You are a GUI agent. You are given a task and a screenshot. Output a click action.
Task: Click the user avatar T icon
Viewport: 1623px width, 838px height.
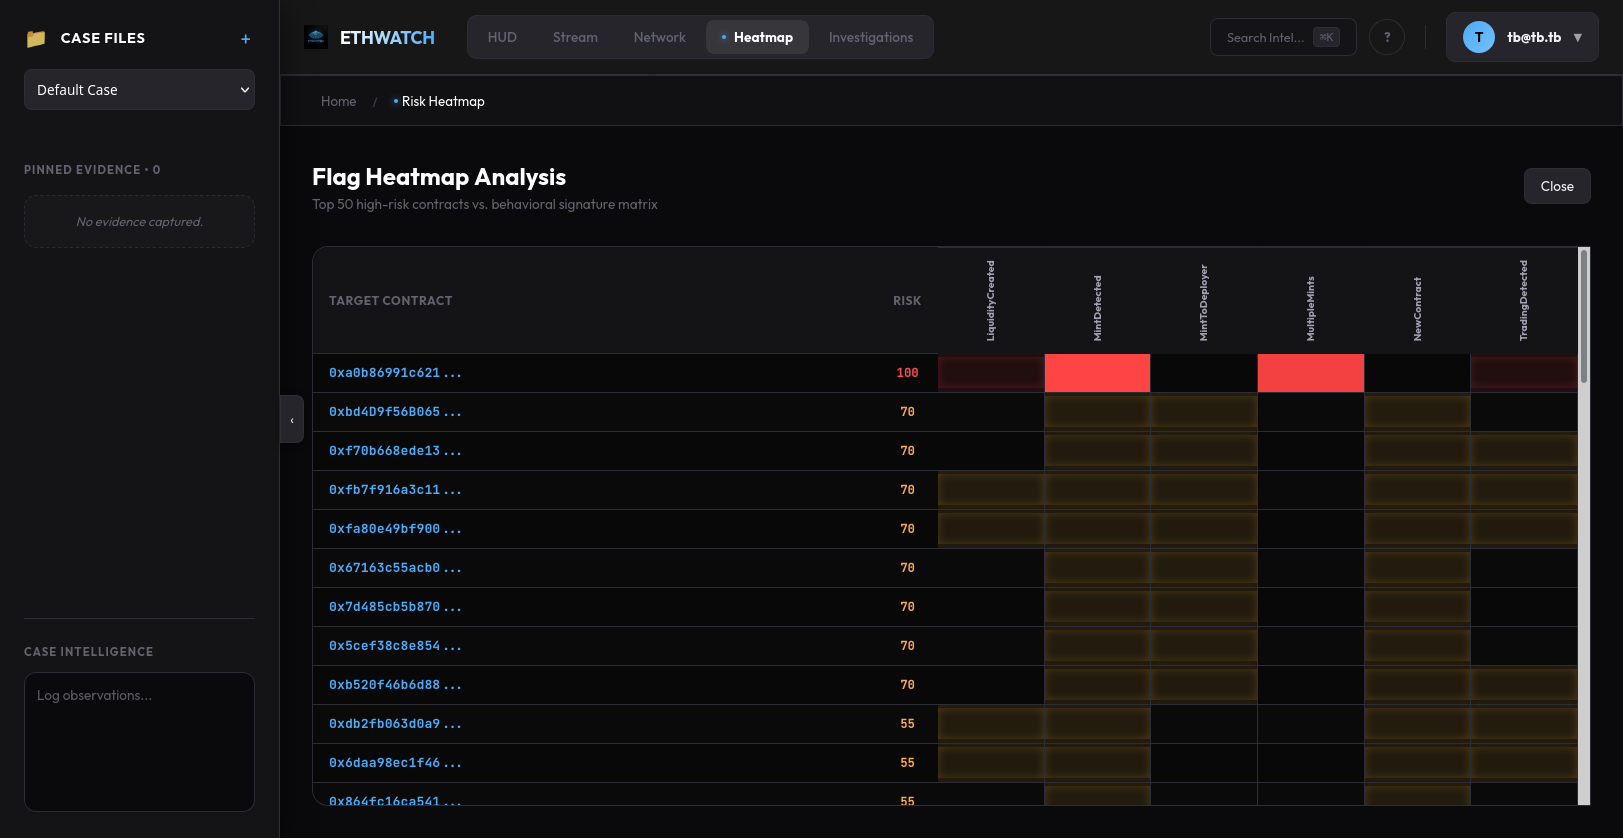pos(1478,37)
